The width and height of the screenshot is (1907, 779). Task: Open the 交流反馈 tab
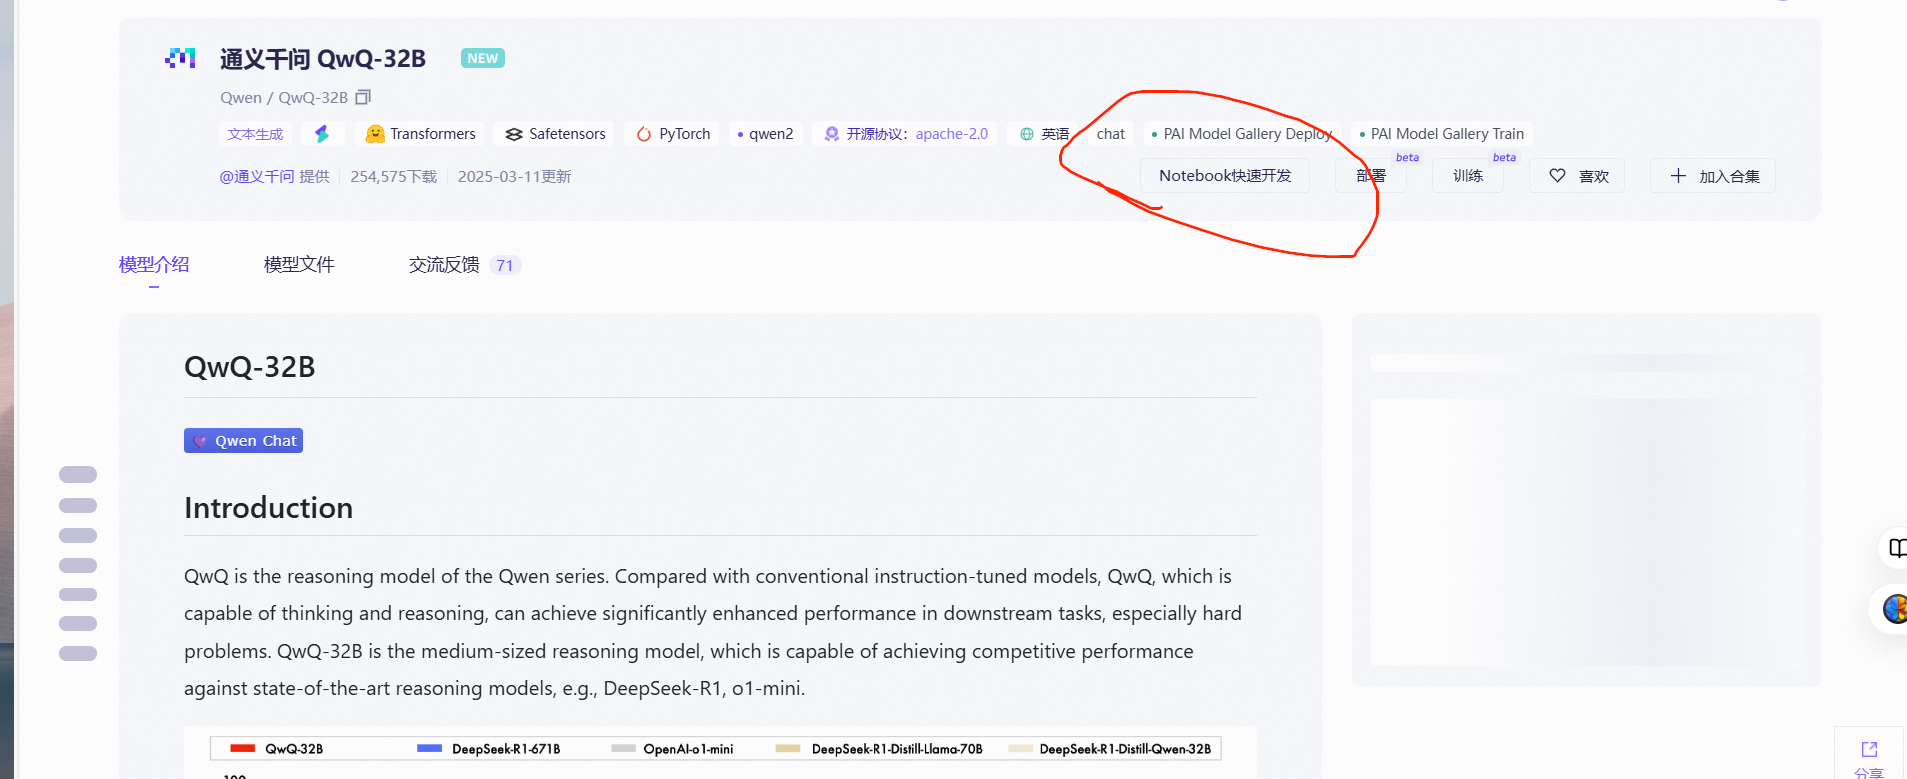click(444, 265)
